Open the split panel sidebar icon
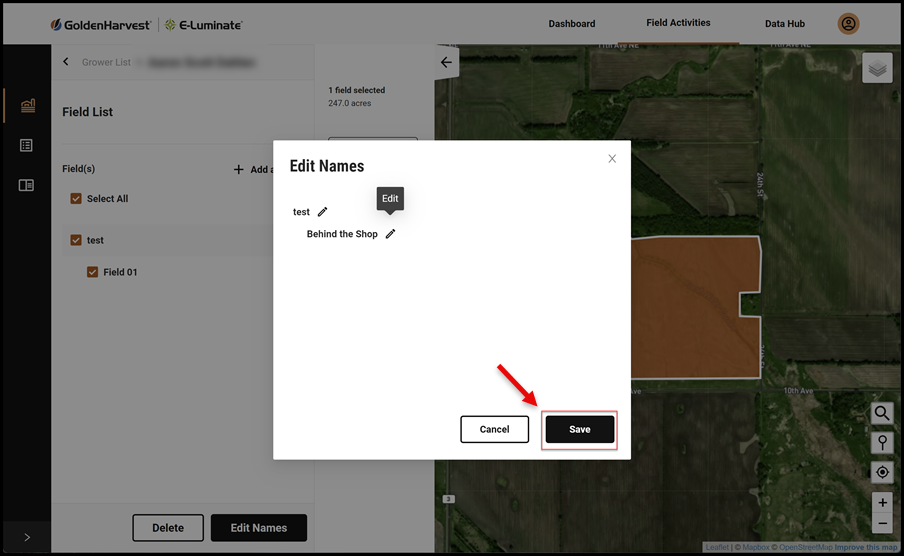904x556 pixels. [26, 185]
